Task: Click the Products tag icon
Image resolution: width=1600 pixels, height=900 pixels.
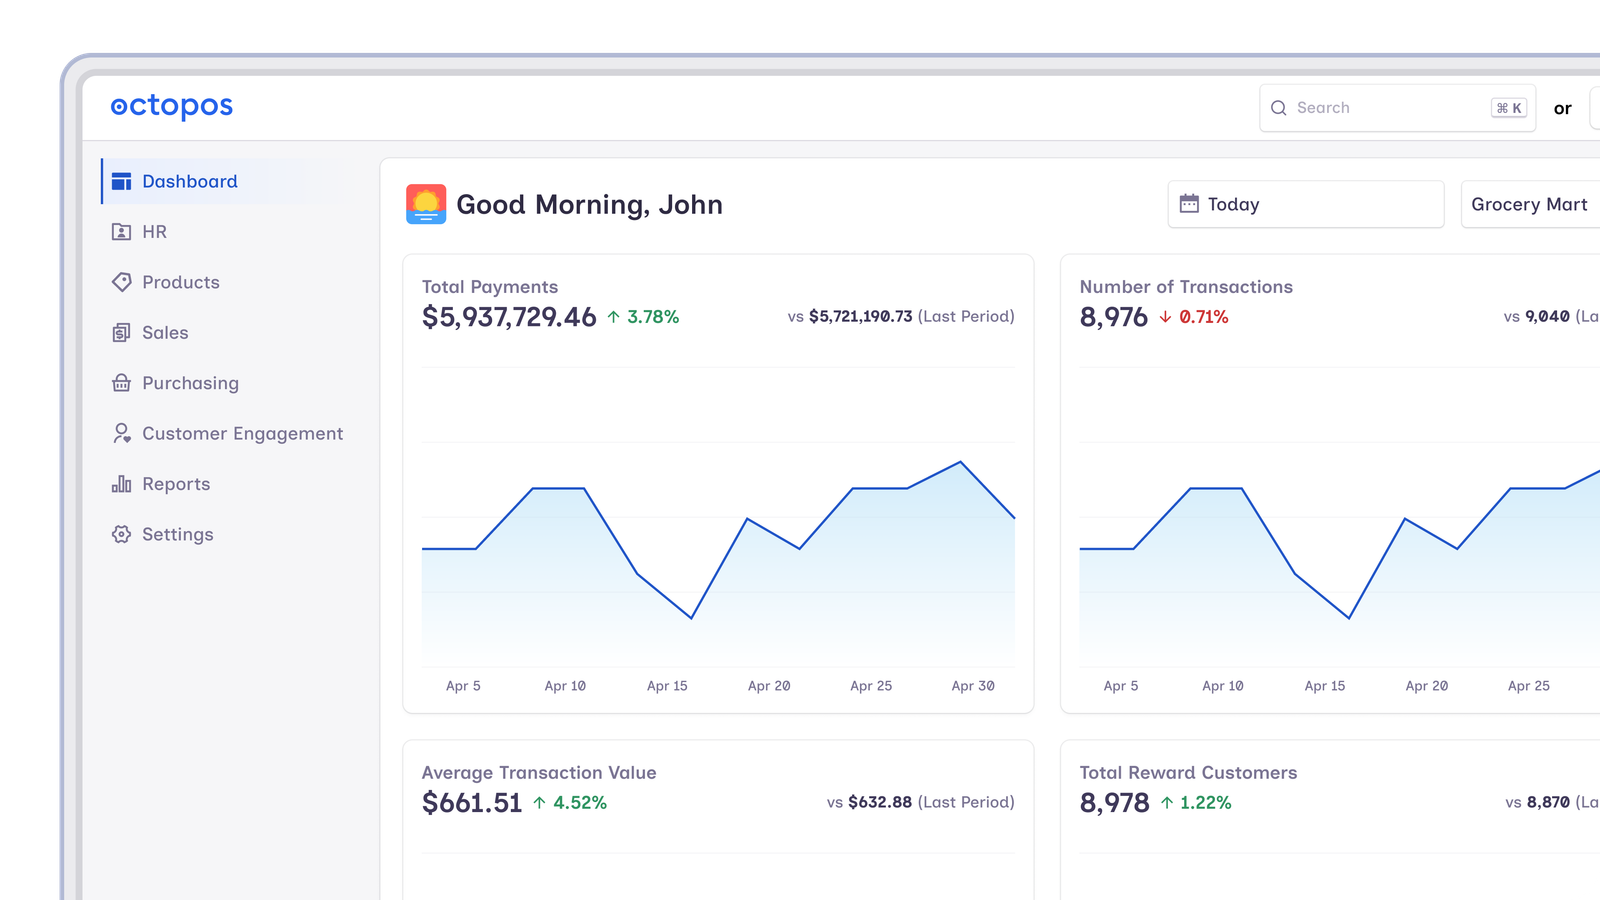Action: point(121,282)
